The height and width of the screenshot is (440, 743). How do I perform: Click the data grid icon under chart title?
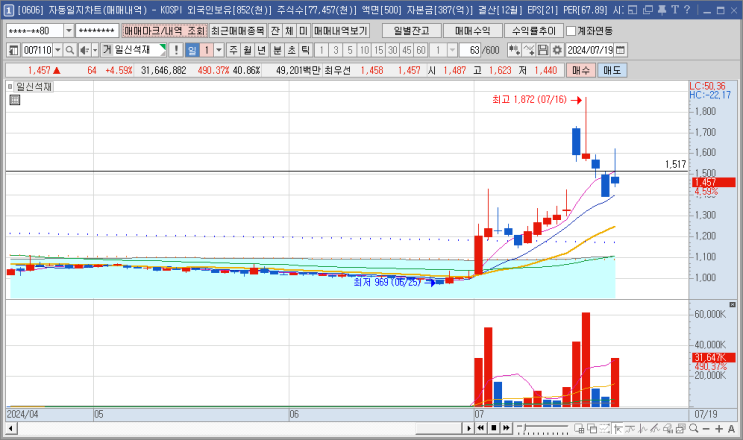tap(15, 99)
